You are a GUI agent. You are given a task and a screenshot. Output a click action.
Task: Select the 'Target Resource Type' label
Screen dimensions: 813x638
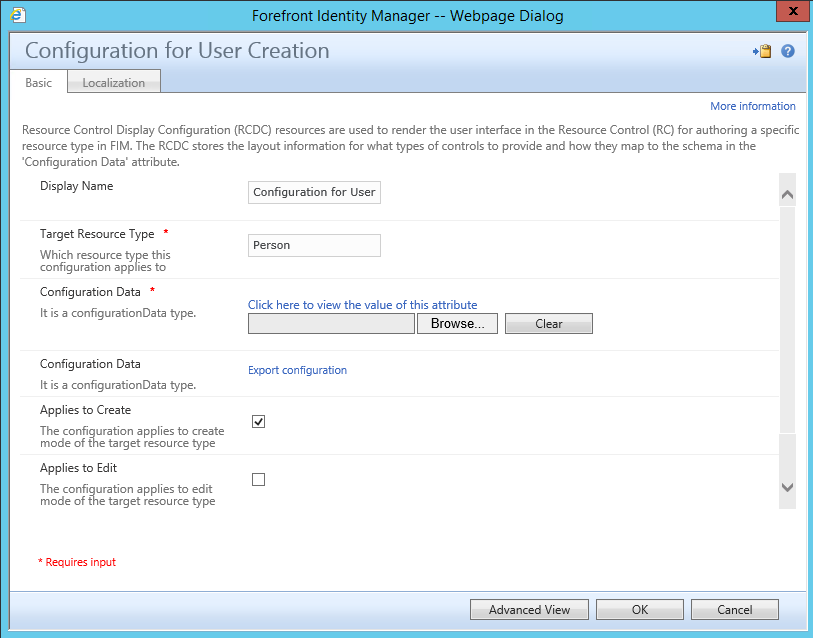click(97, 234)
